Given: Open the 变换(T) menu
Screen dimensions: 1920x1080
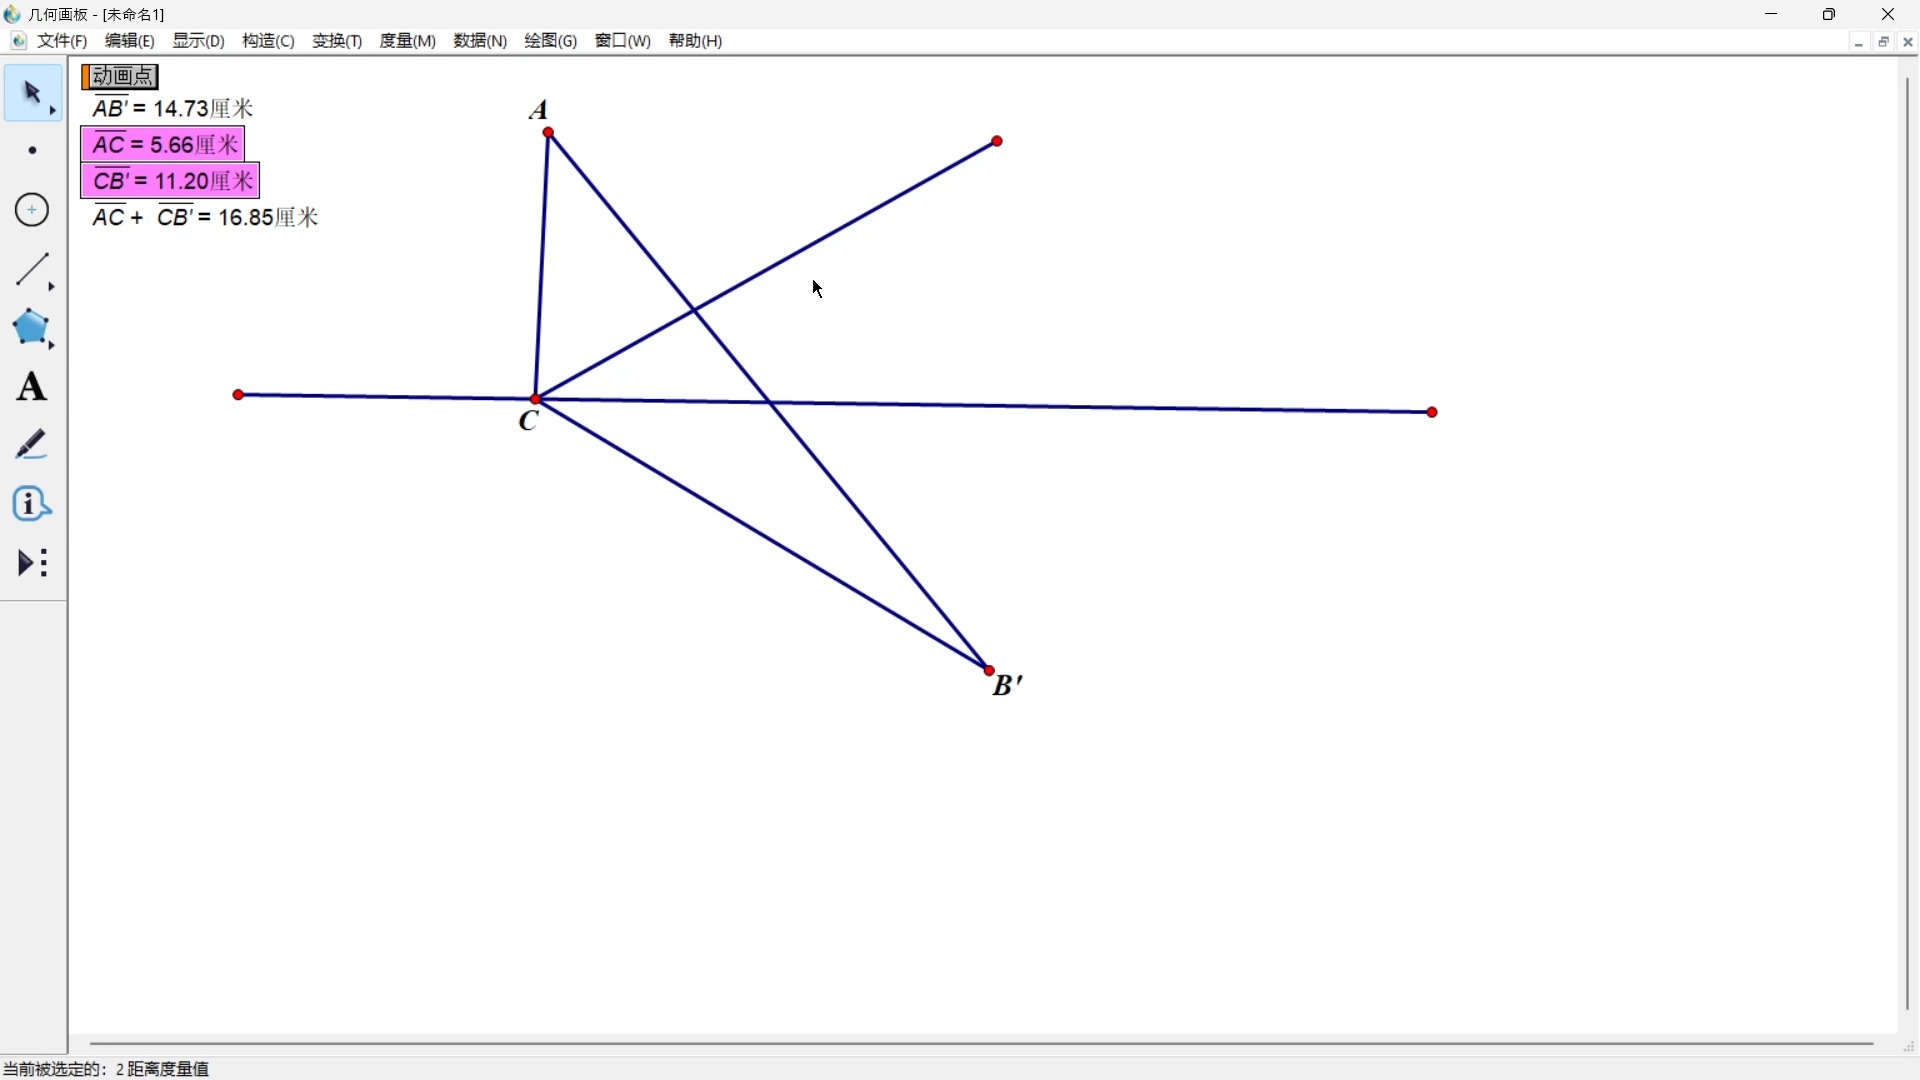Looking at the screenshot, I should [x=337, y=41].
